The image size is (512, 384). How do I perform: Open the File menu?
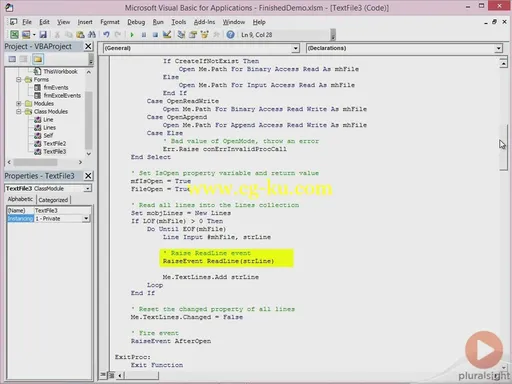coord(27,22)
